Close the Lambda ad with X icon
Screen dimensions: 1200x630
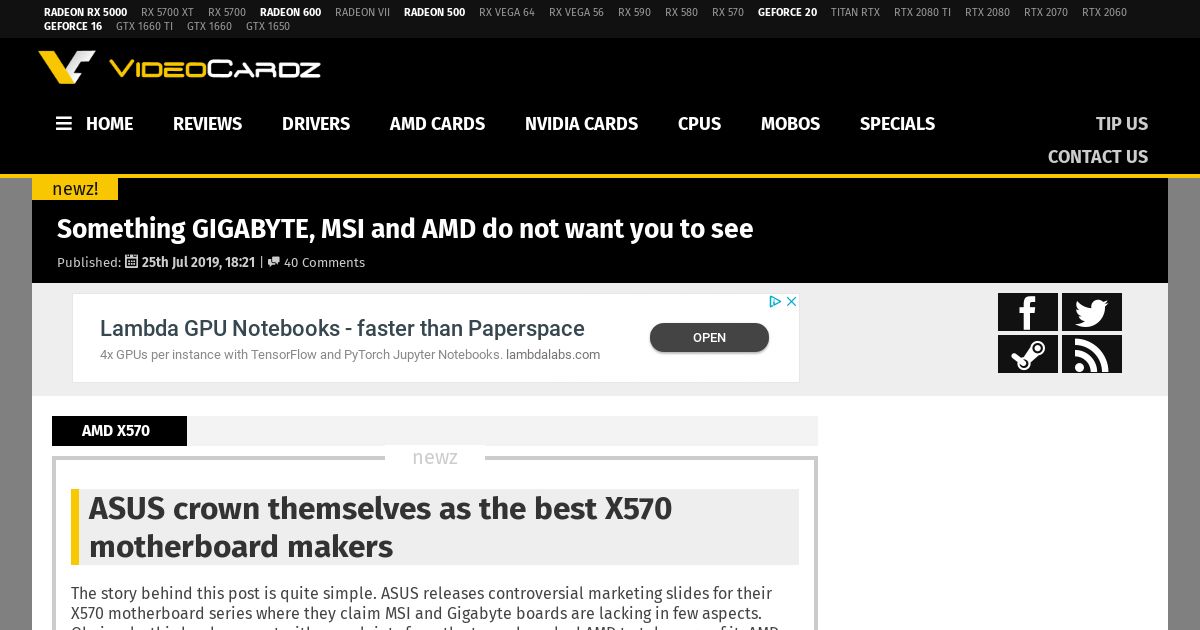[x=791, y=301]
